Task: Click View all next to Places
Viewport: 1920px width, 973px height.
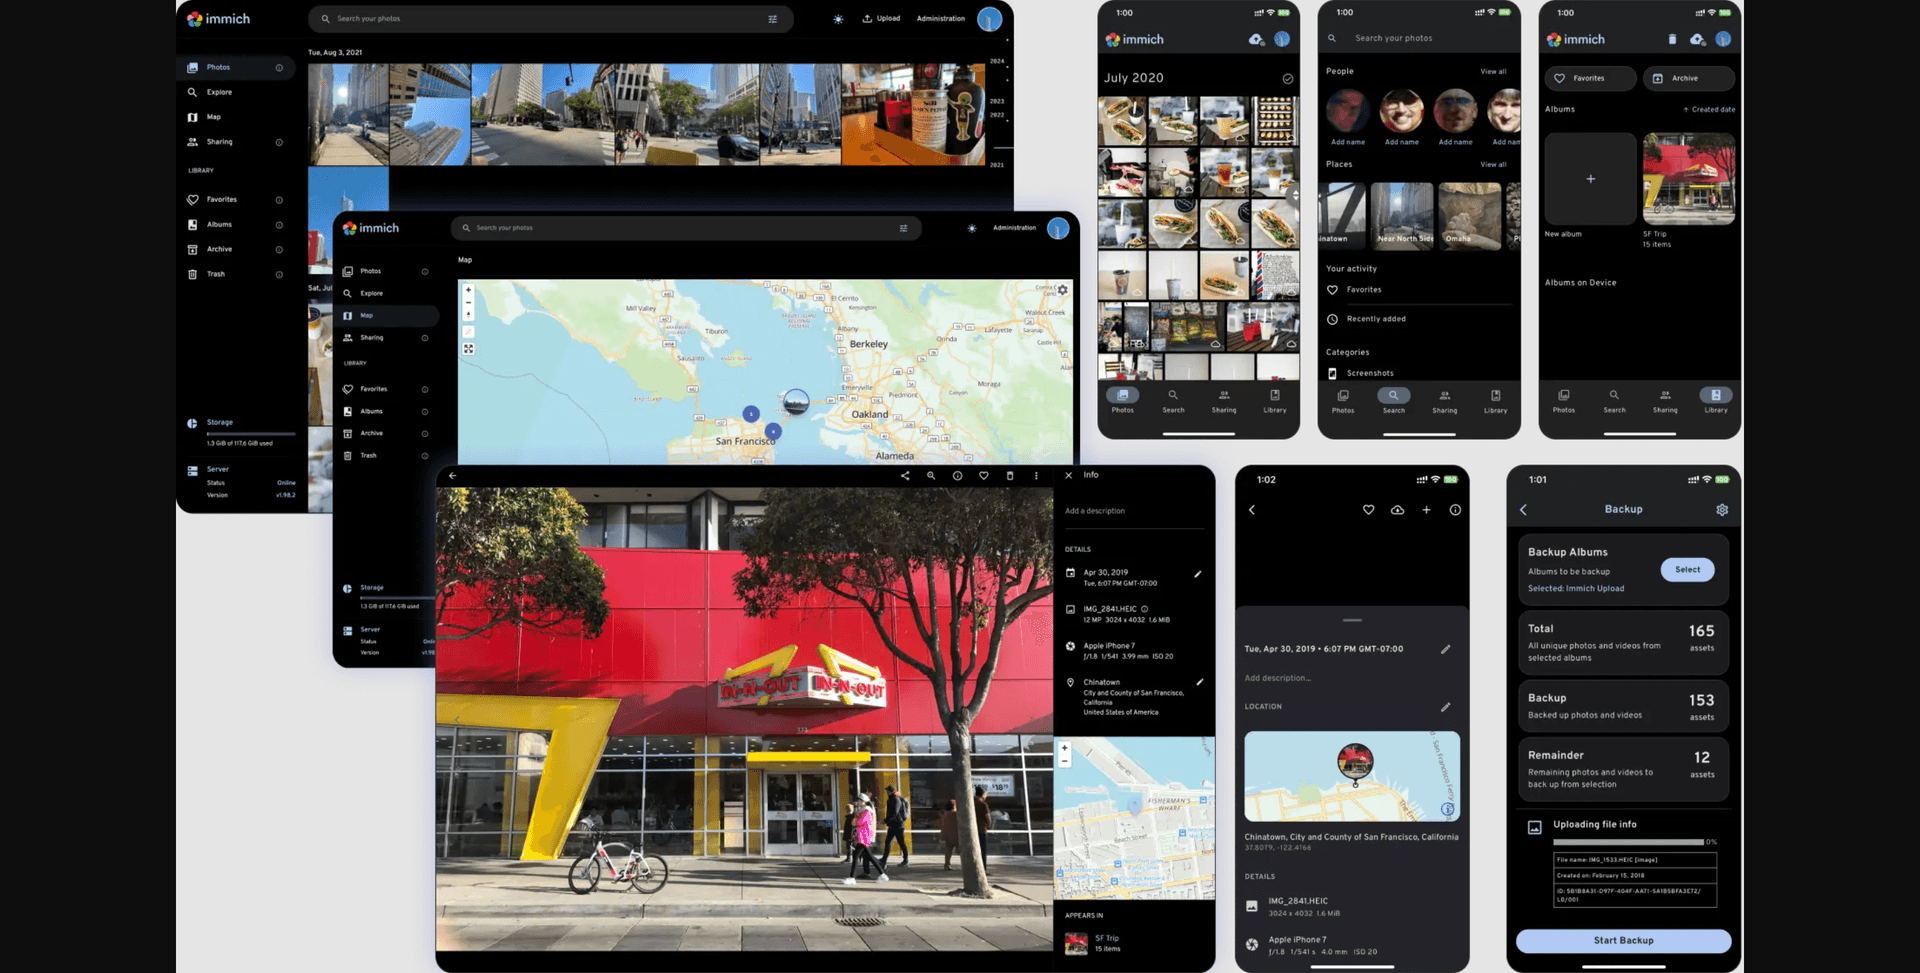Action: 1493,165
